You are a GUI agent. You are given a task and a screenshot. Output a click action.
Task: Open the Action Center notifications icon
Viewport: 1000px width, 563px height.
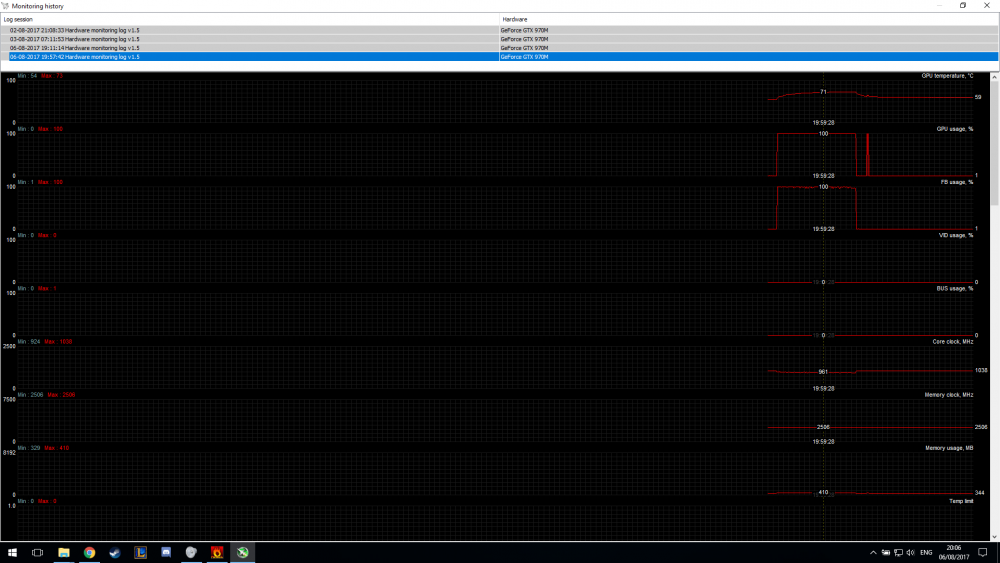pyautogui.click(x=983, y=552)
